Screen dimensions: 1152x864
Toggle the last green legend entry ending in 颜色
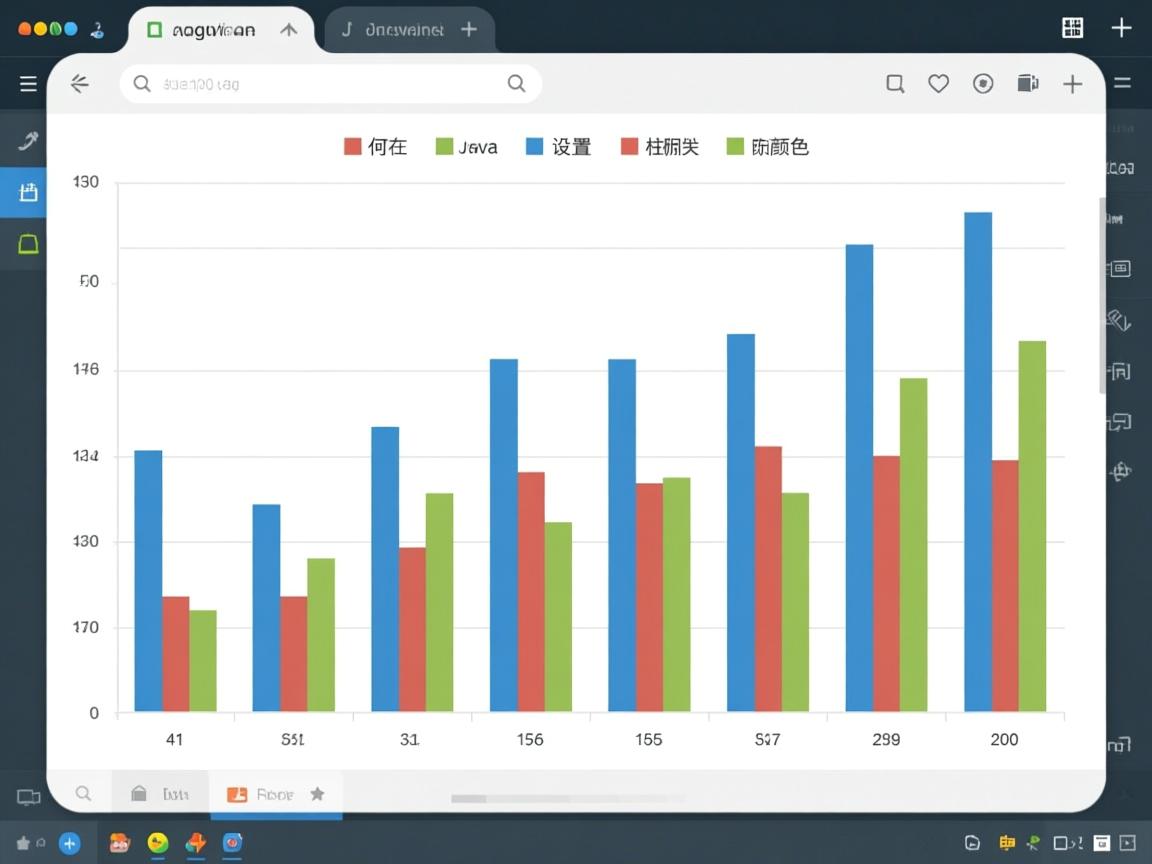[767, 147]
